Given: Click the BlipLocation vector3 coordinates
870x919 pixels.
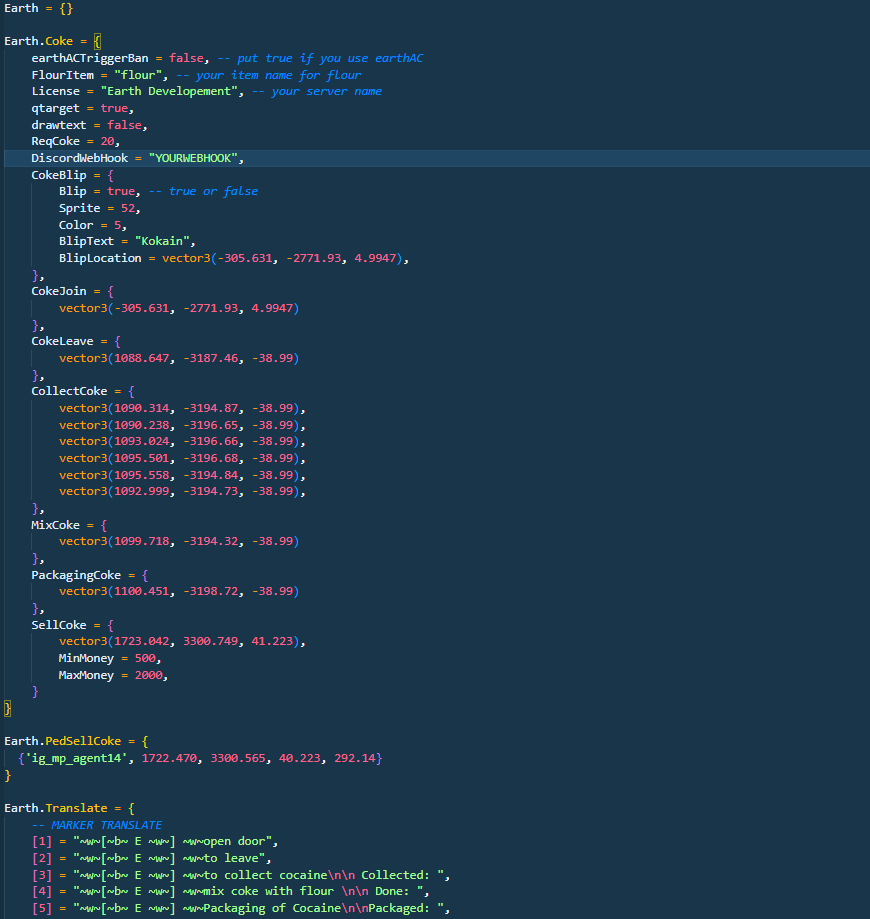Looking at the screenshot, I should (x=281, y=258).
